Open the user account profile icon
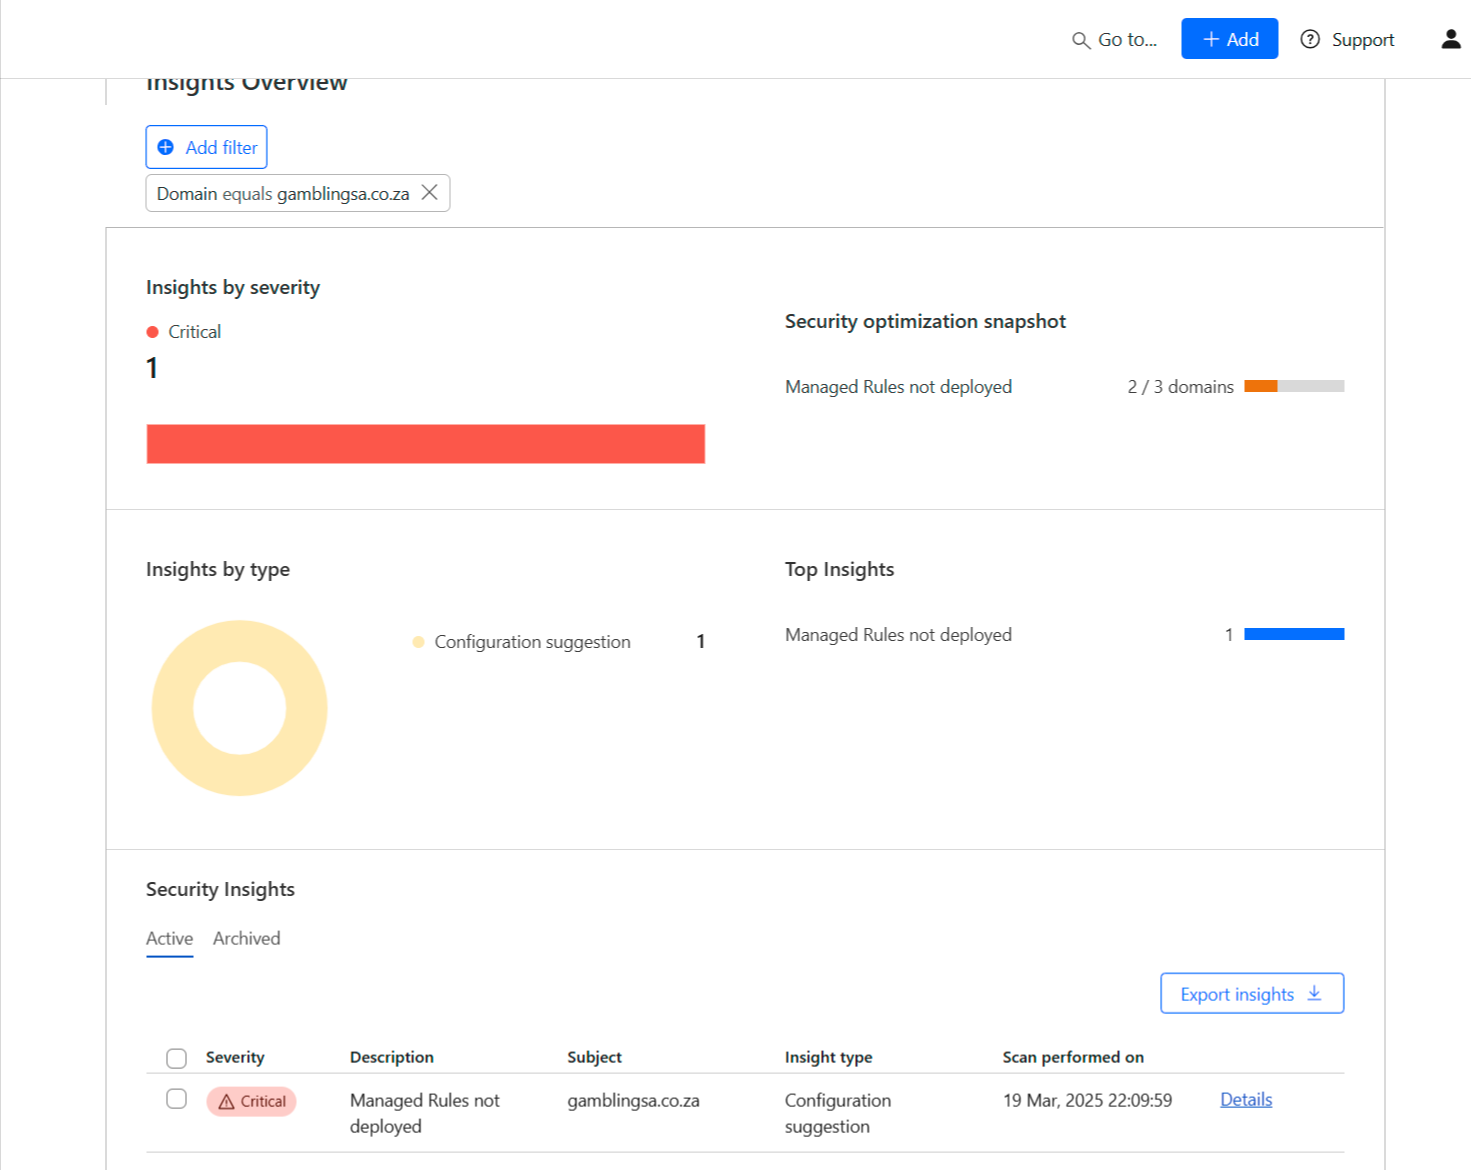Image resolution: width=1471 pixels, height=1170 pixels. point(1450,39)
